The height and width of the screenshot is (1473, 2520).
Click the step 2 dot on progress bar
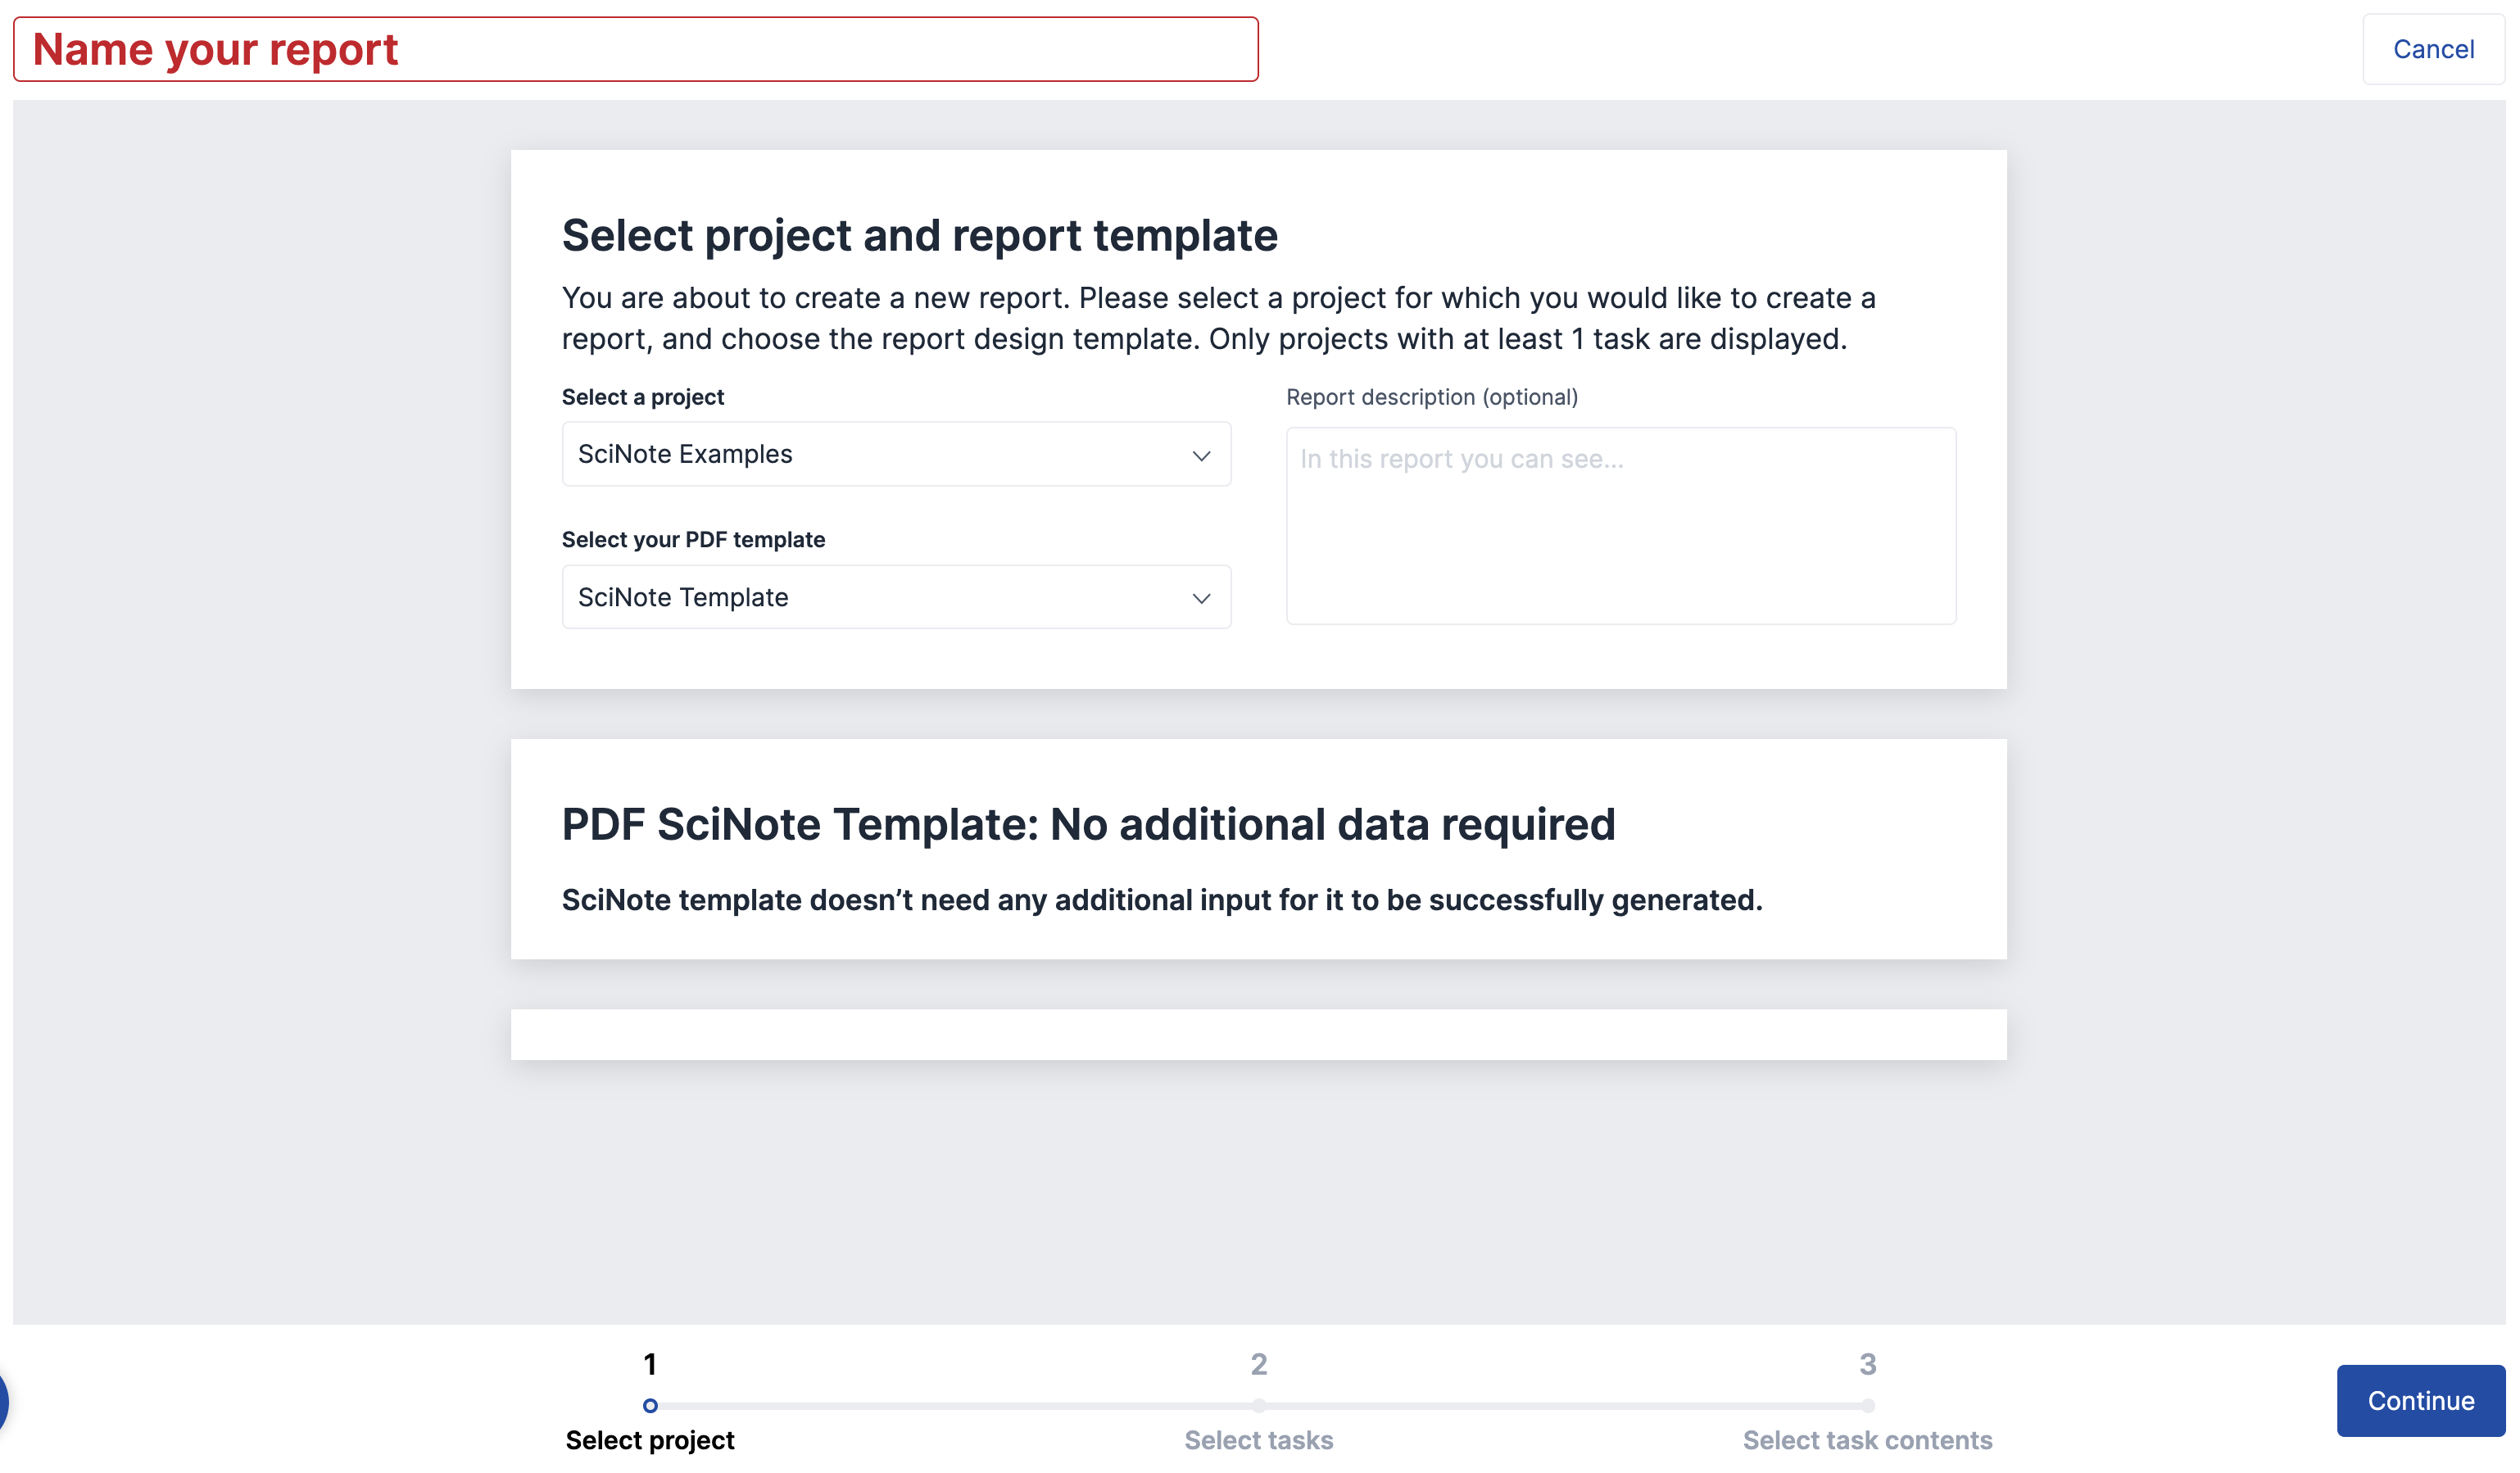[1258, 1405]
